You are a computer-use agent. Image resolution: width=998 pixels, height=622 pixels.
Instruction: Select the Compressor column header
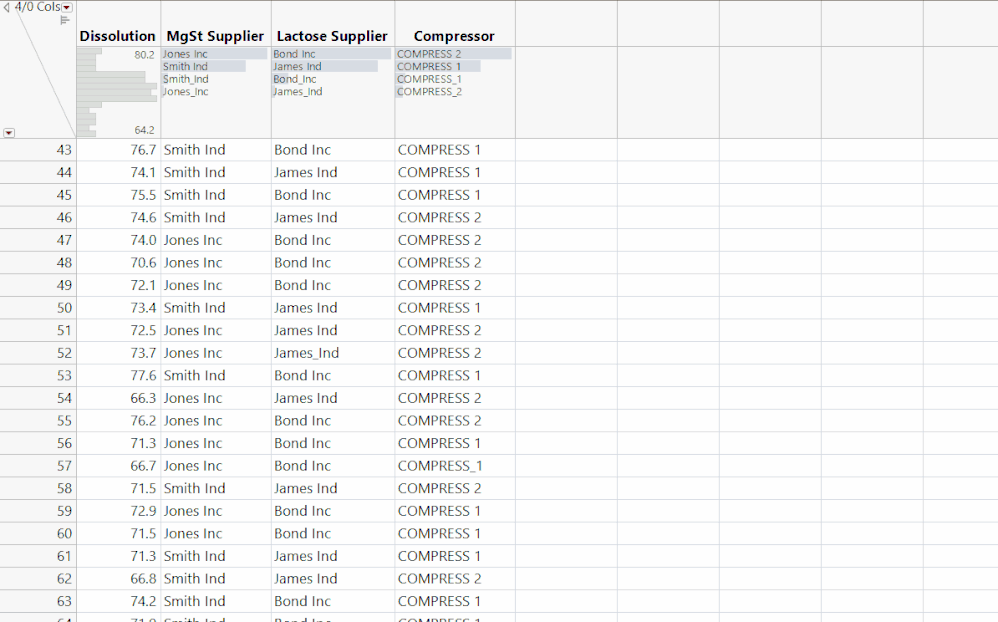[x=454, y=36]
